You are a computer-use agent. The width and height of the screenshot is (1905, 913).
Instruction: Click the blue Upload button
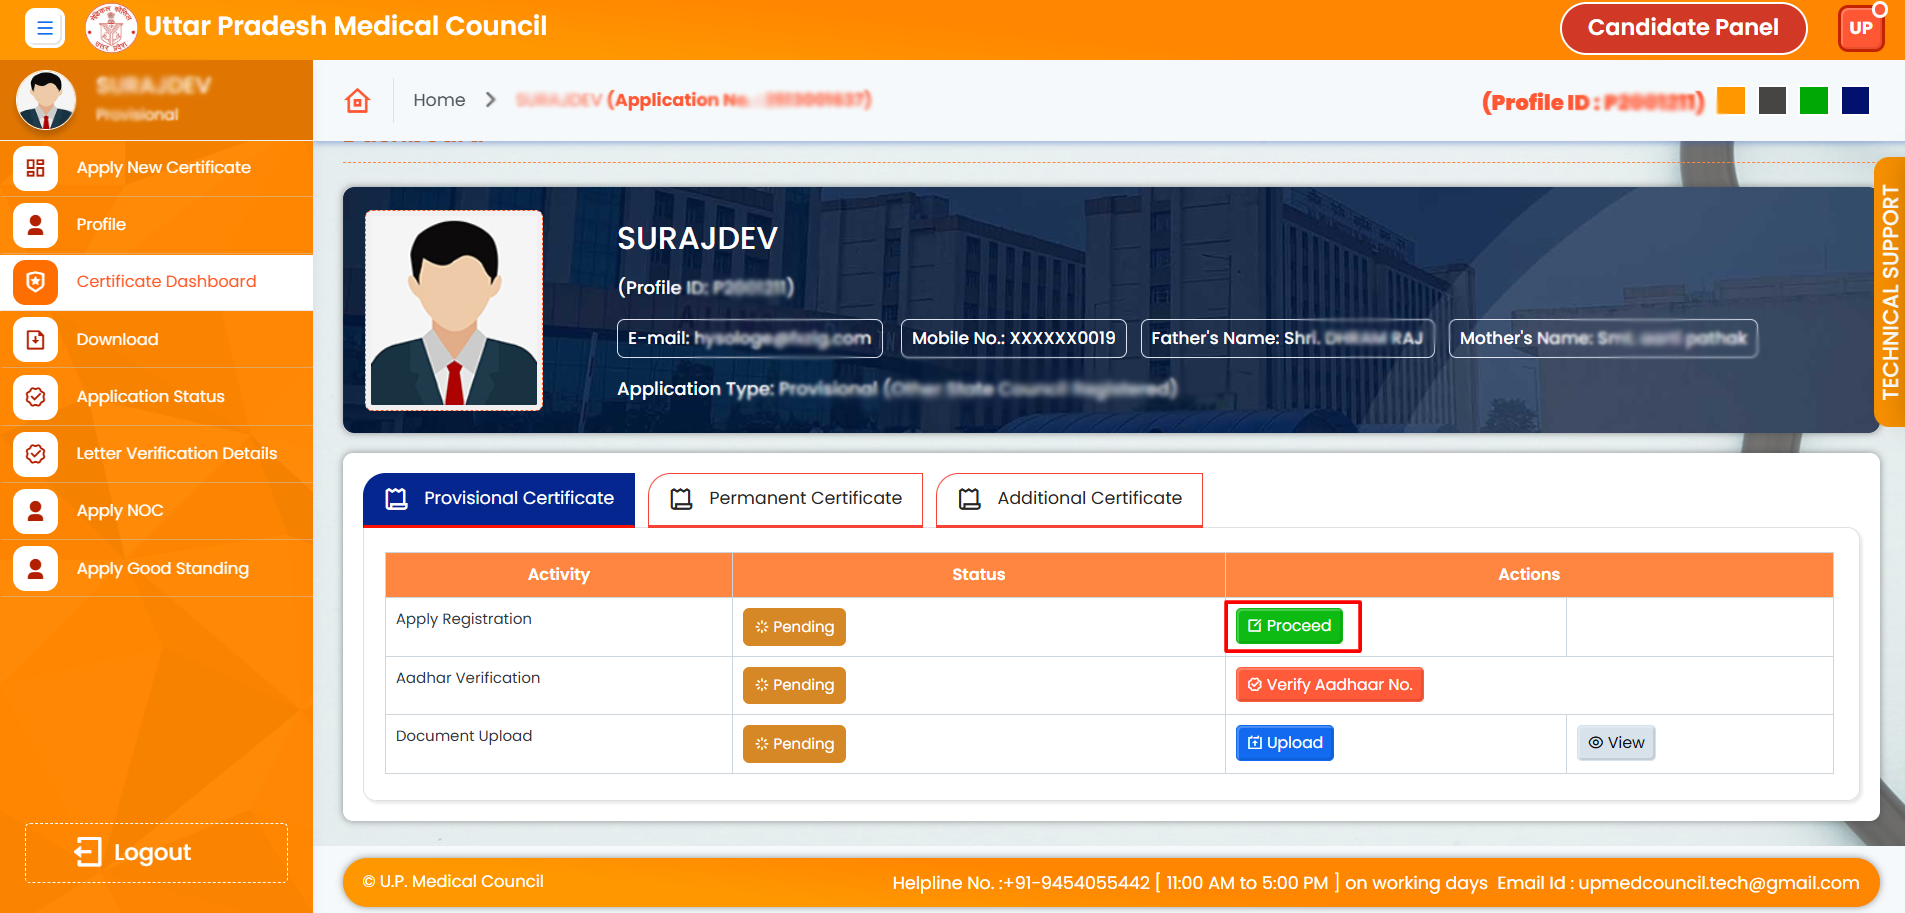pyautogui.click(x=1284, y=743)
